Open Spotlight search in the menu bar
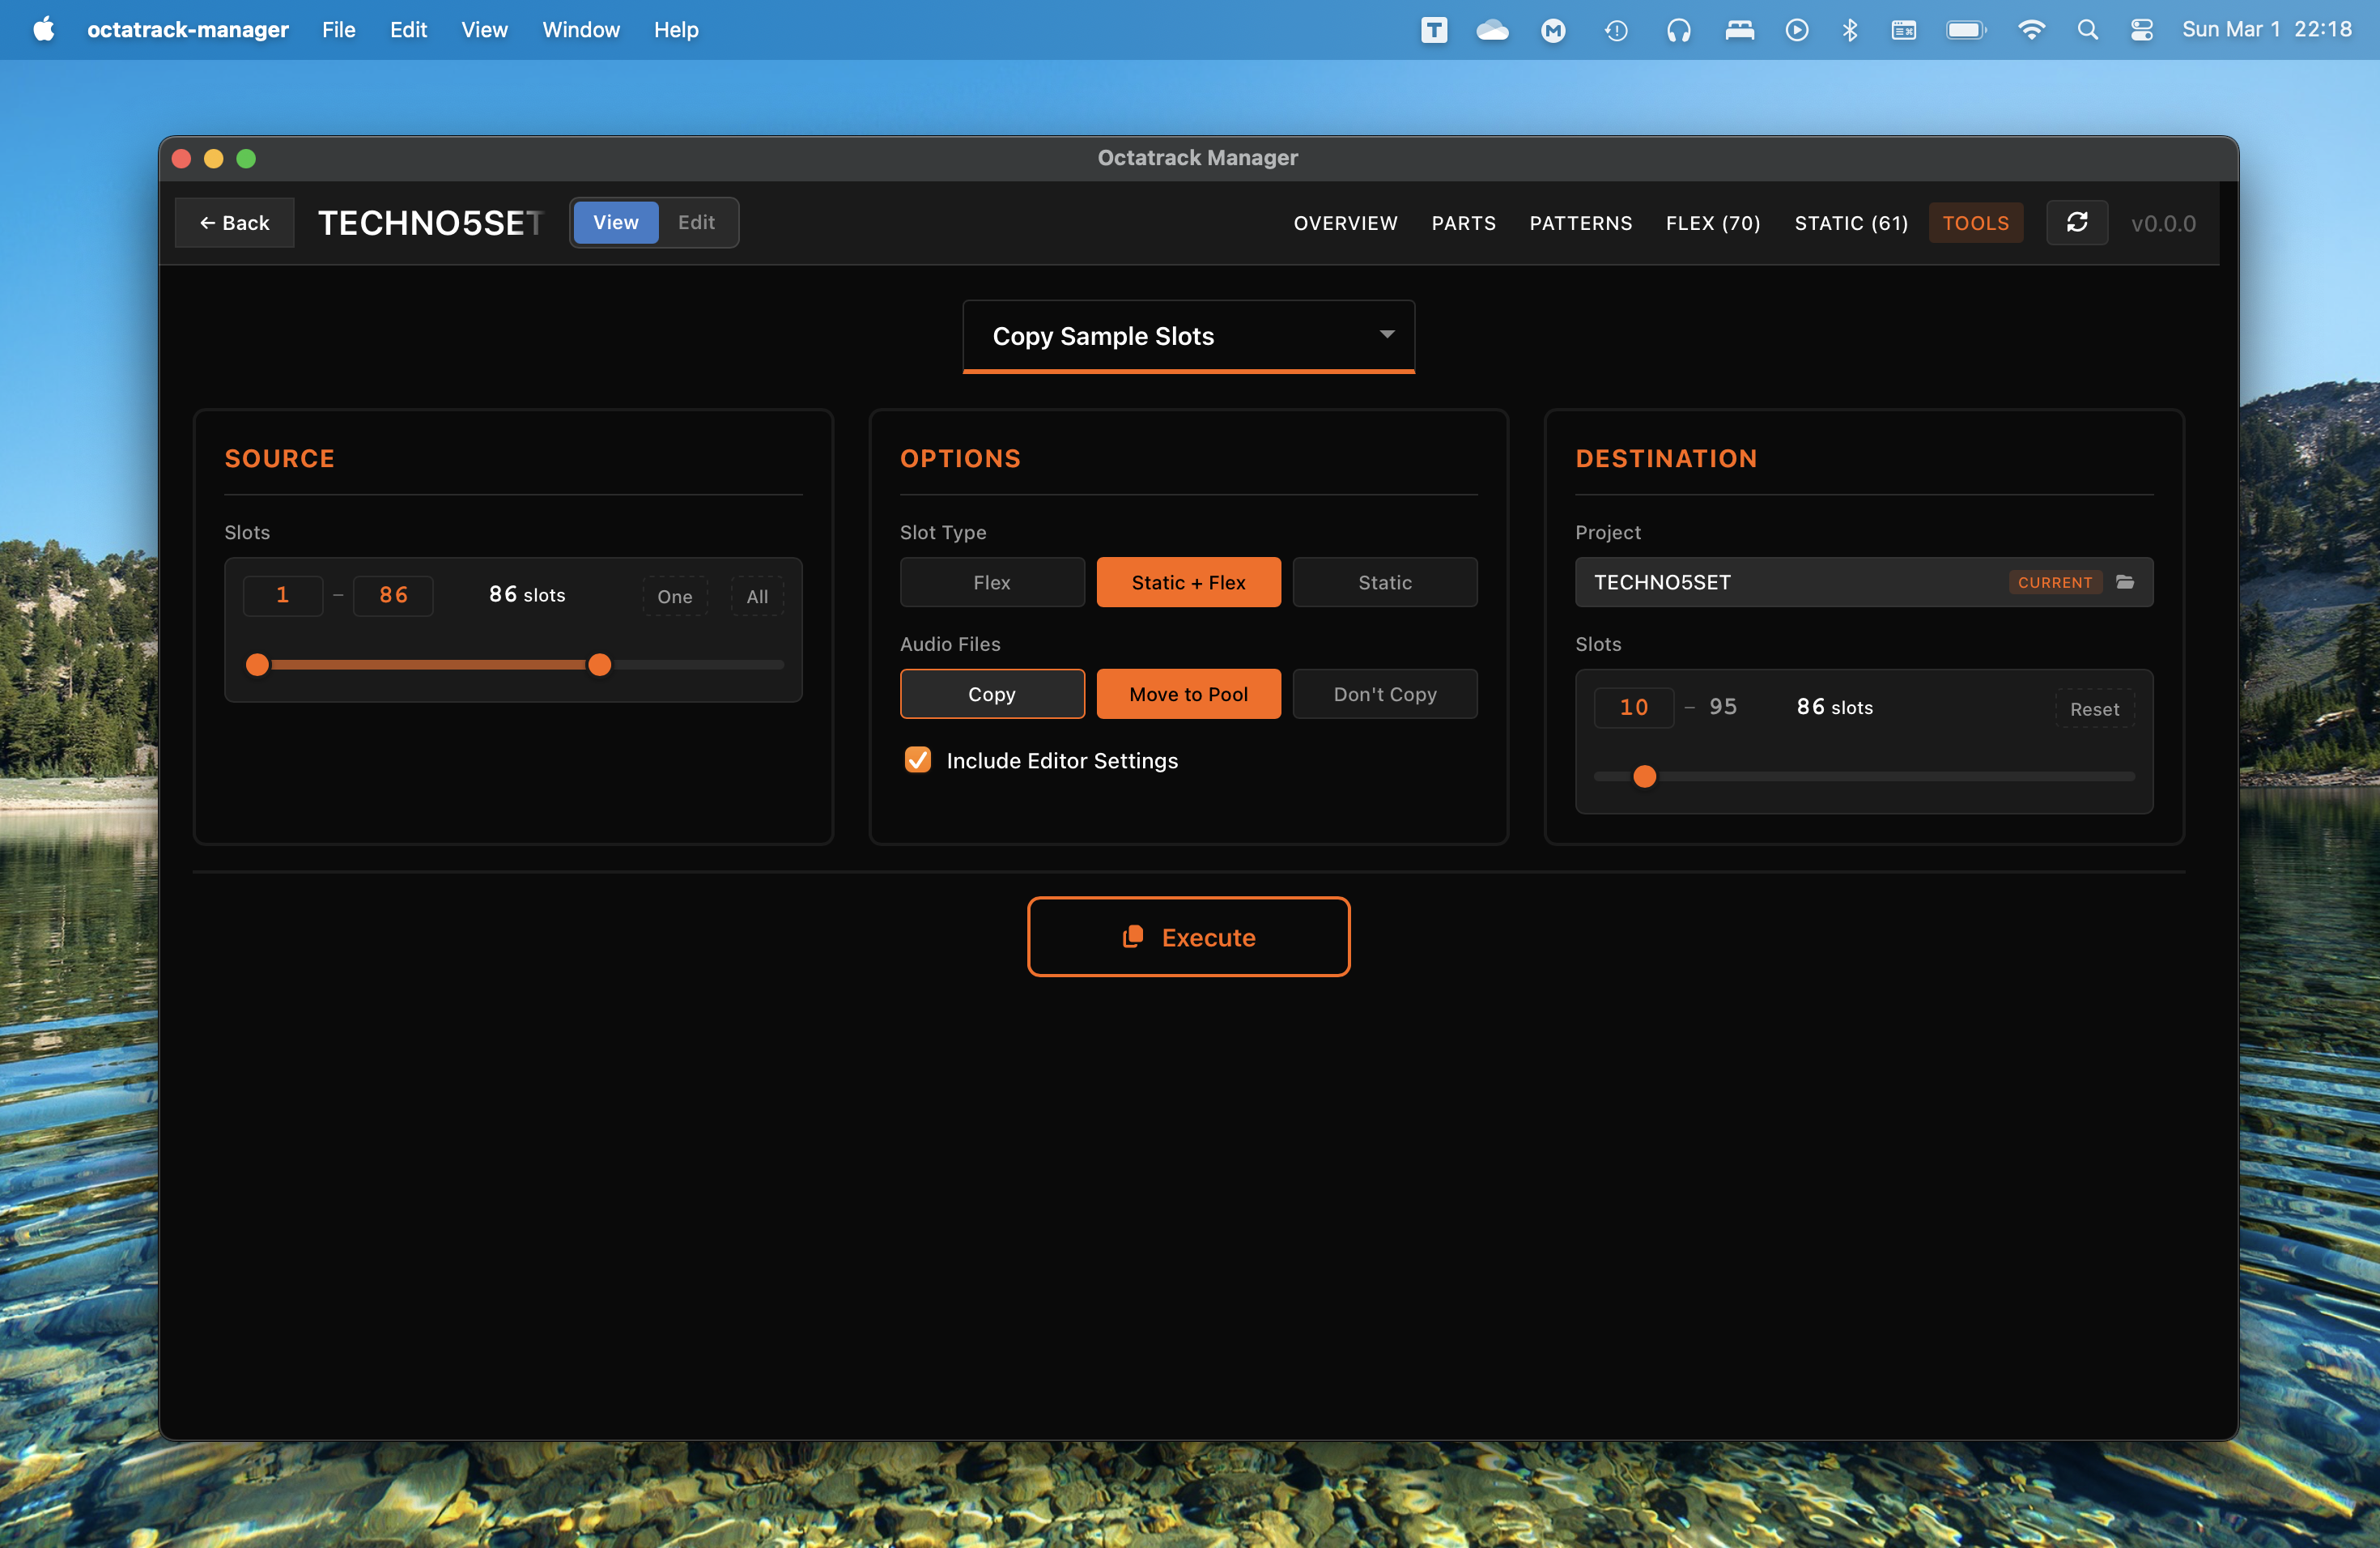The height and width of the screenshot is (1548, 2380). 2088,29
